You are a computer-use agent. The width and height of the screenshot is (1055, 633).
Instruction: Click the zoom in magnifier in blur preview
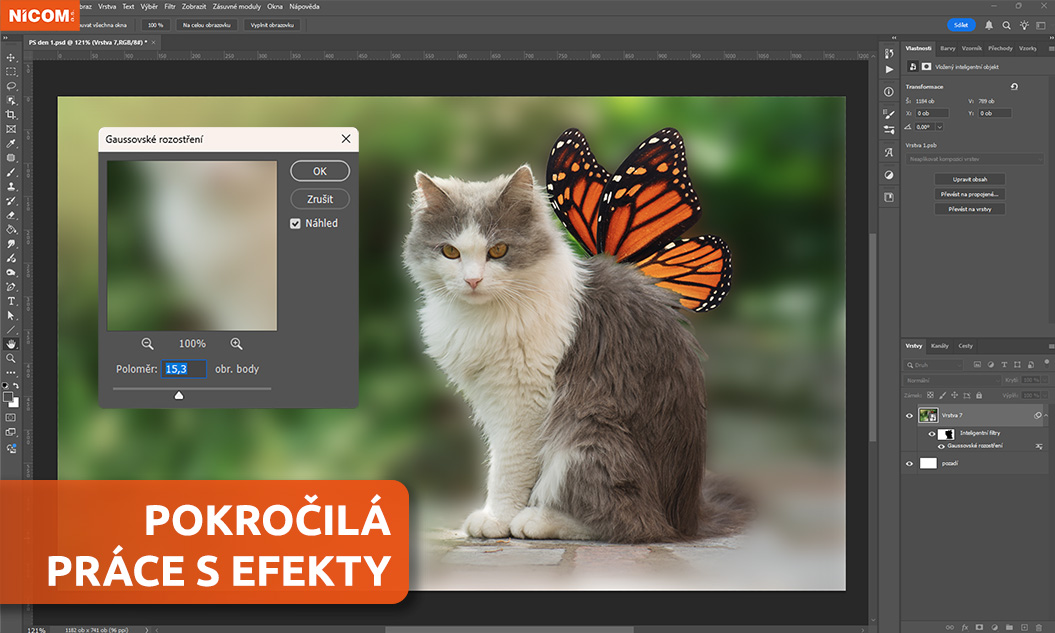tap(236, 343)
